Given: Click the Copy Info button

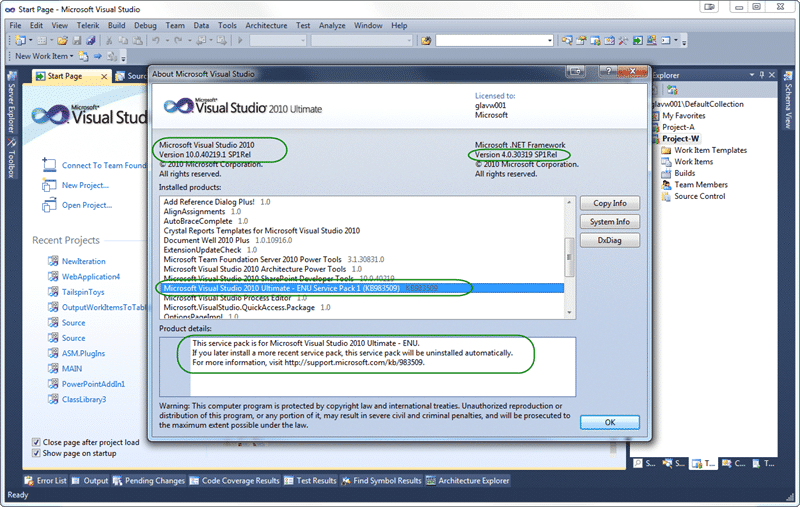Looking at the screenshot, I should (x=610, y=203).
